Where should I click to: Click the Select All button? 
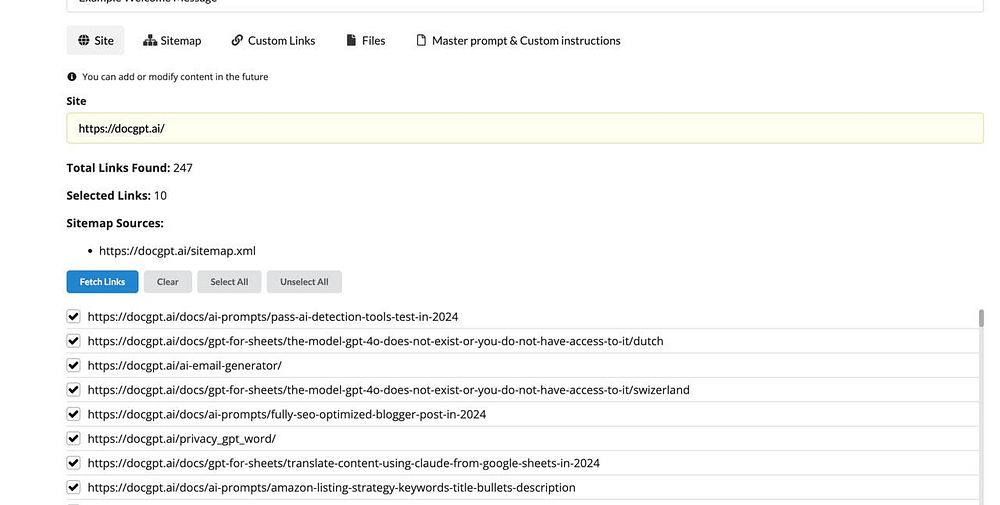click(x=229, y=282)
